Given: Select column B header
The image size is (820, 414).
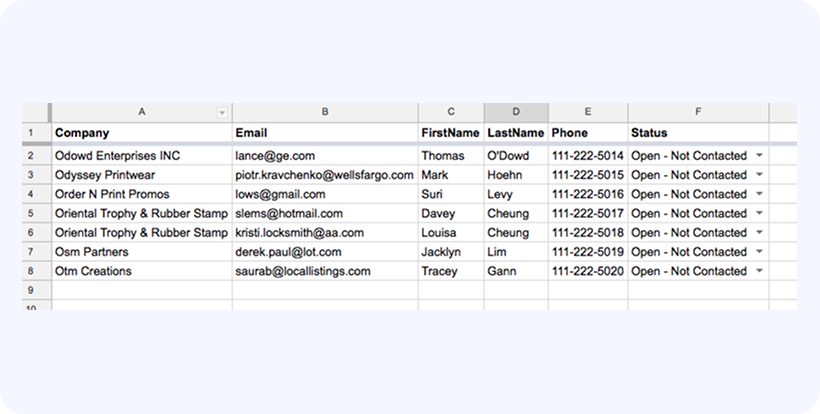Looking at the screenshot, I should click(x=325, y=113).
